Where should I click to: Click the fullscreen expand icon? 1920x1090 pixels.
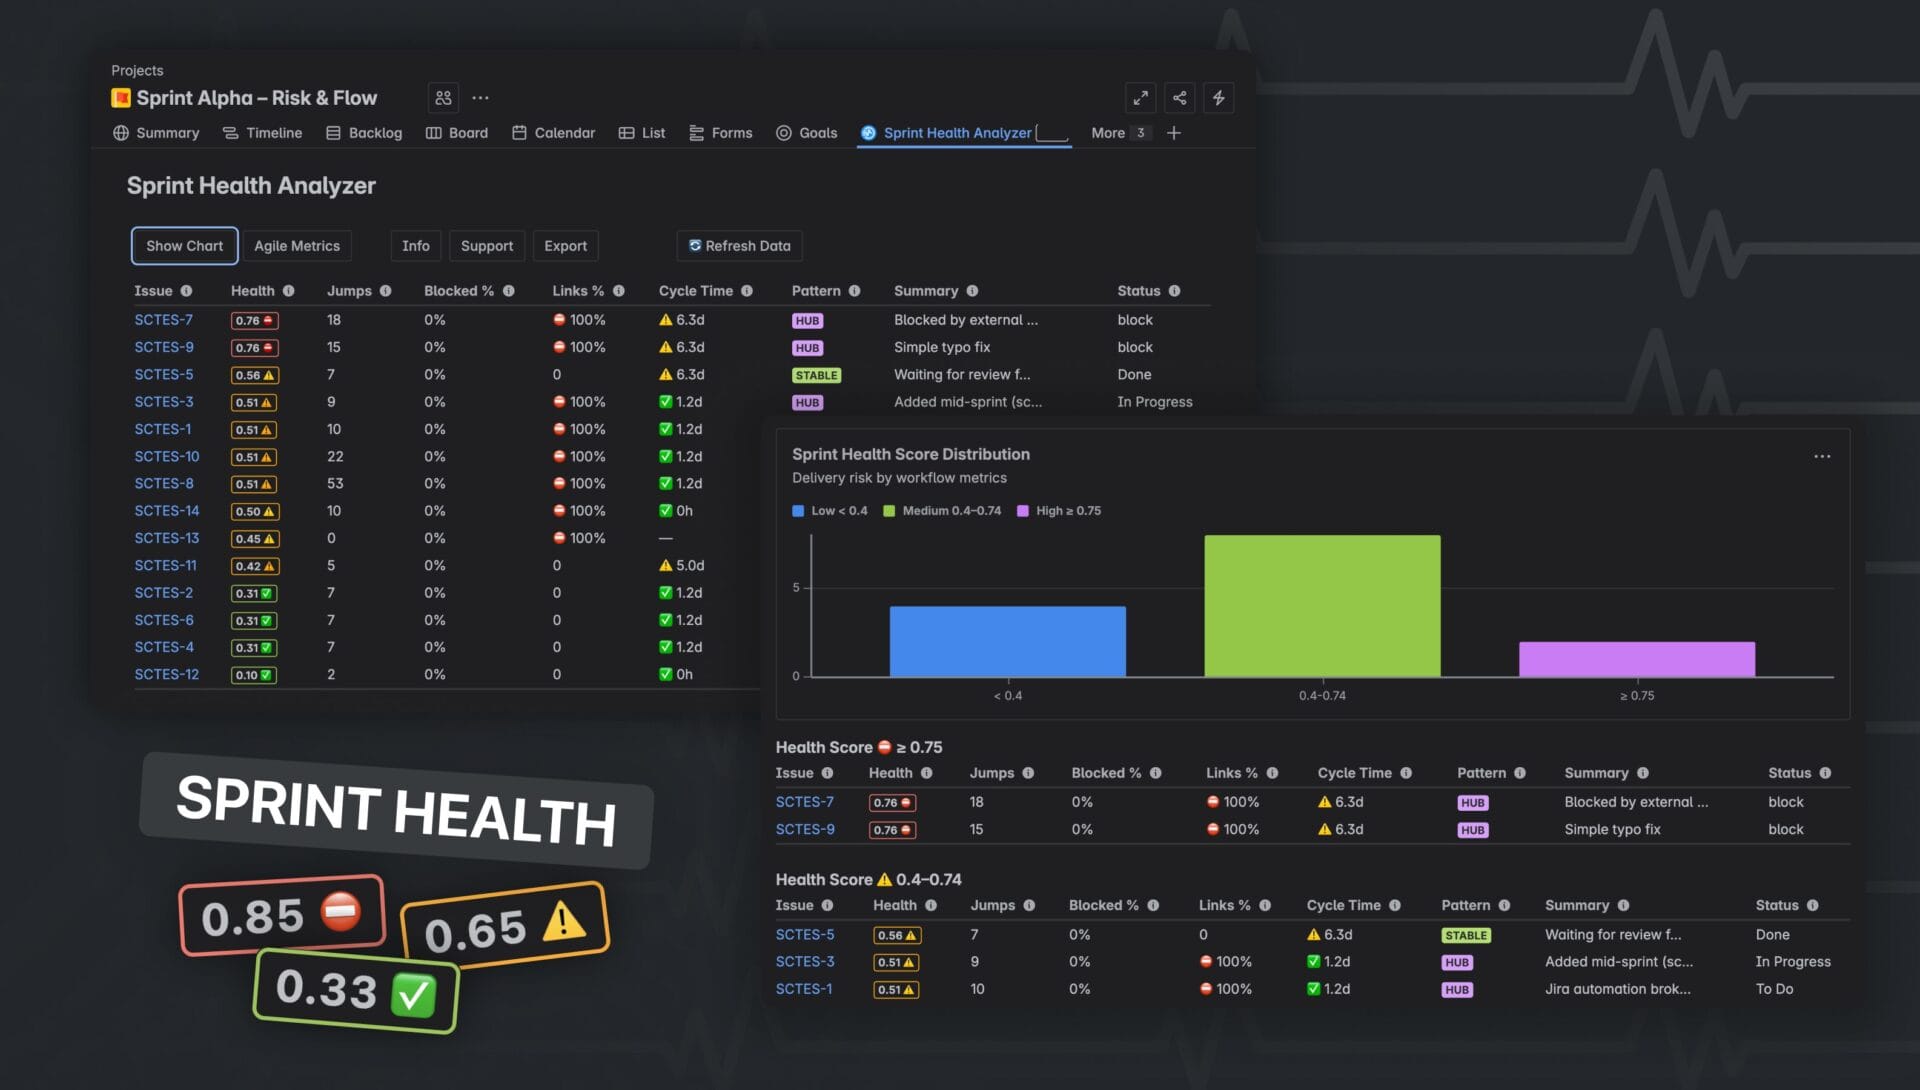click(1140, 98)
